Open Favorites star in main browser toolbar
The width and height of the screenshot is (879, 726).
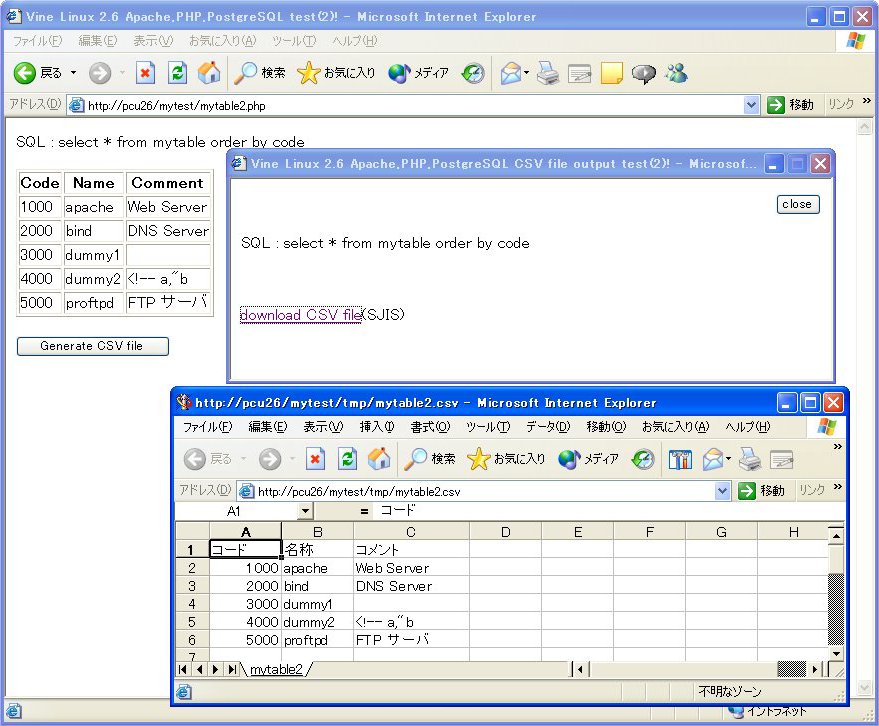coord(336,73)
